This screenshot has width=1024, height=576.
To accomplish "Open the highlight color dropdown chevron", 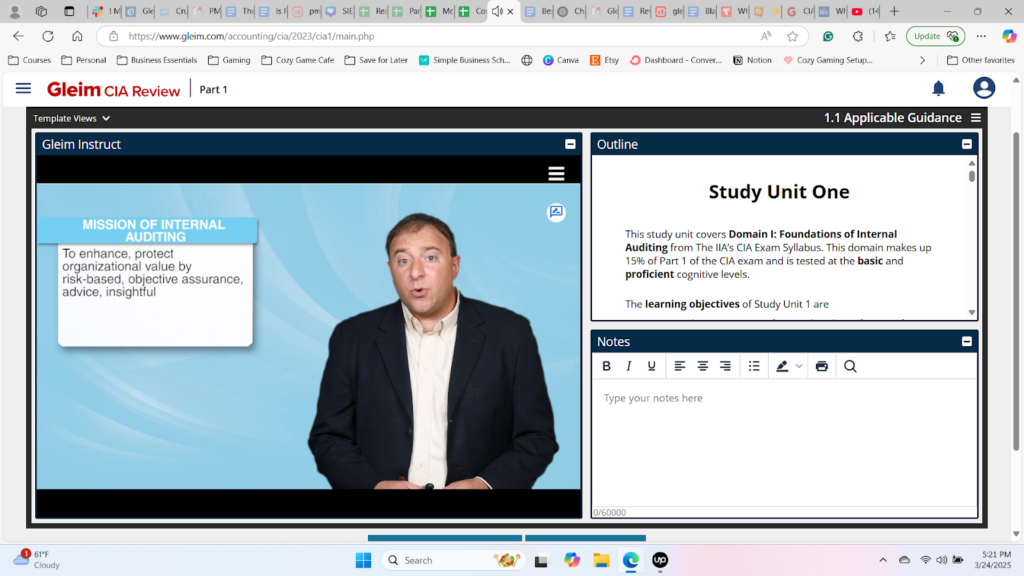I will tap(798, 366).
